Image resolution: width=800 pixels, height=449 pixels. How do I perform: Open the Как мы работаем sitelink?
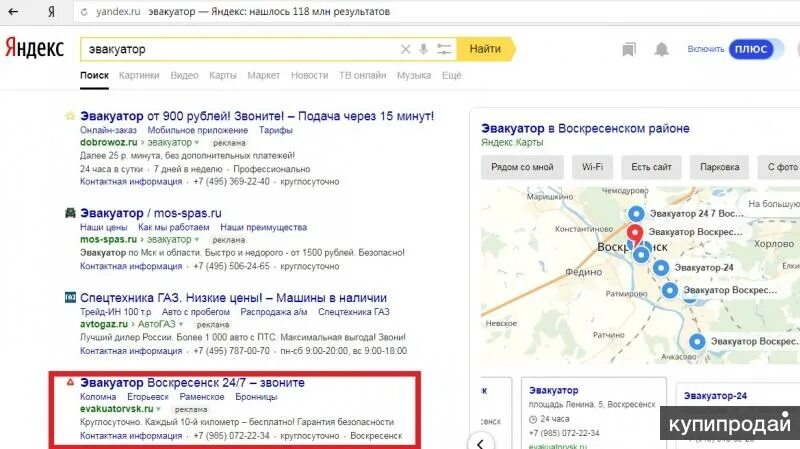173,227
